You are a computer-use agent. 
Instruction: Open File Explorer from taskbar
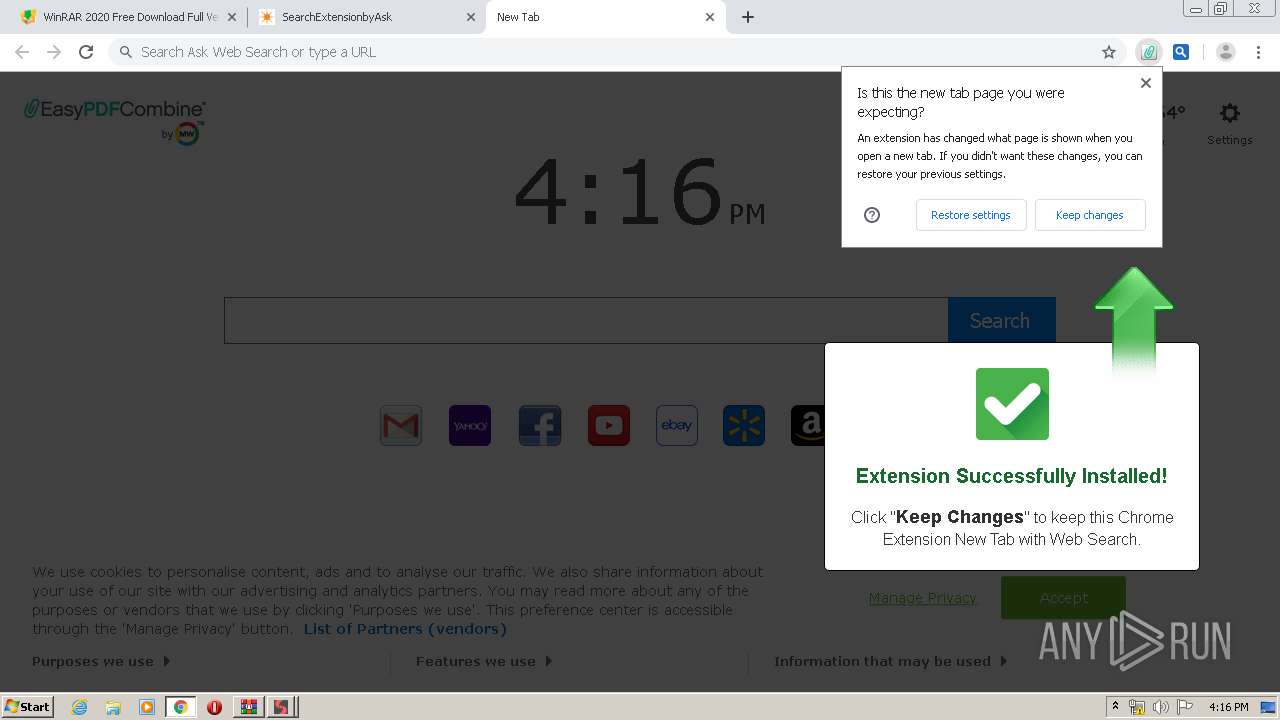(x=113, y=707)
